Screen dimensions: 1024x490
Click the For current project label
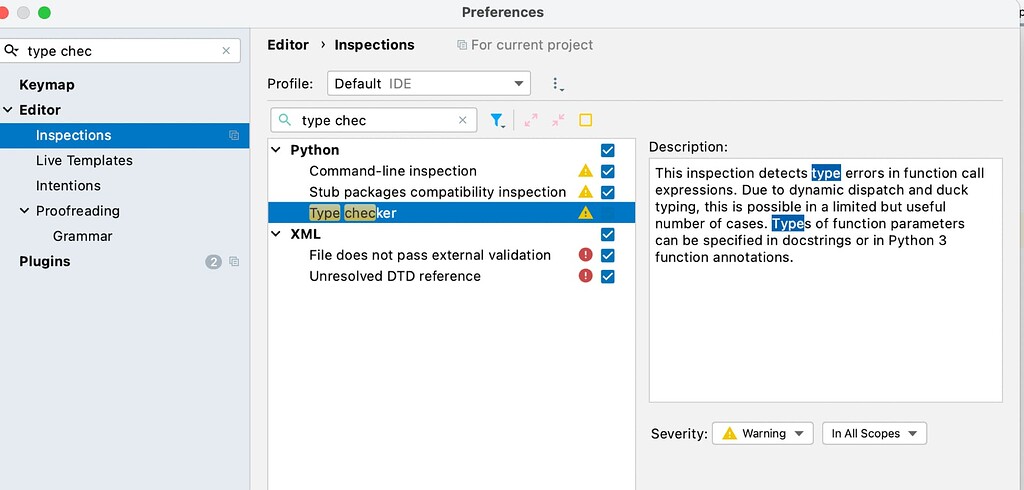(532, 45)
